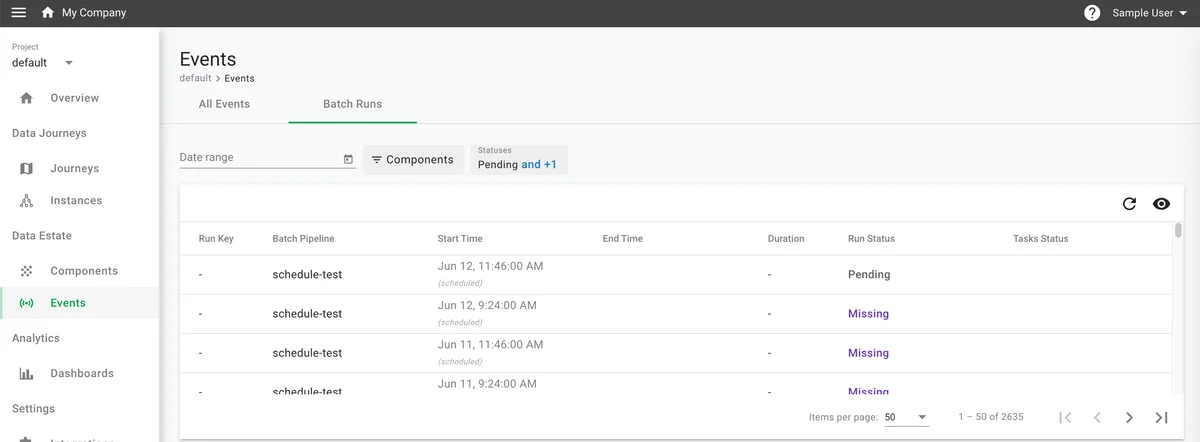Click schedule-test in Jun 12, 9:24:00 AM row

[x=307, y=313]
